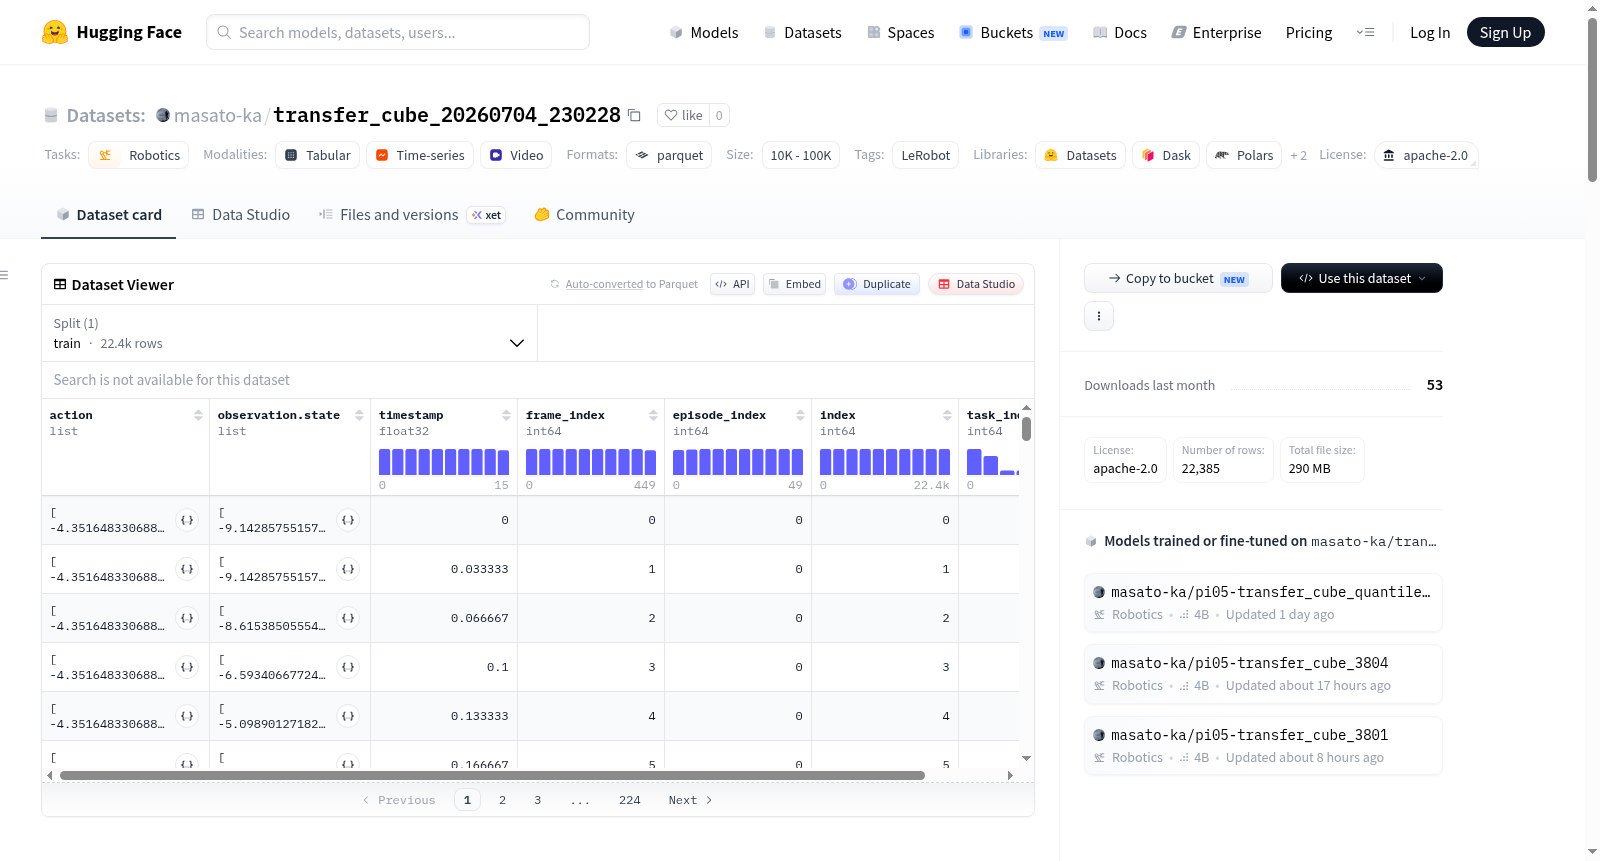Expand the Use this dataset dropdown
The width and height of the screenshot is (1600, 861).
click(x=1362, y=278)
